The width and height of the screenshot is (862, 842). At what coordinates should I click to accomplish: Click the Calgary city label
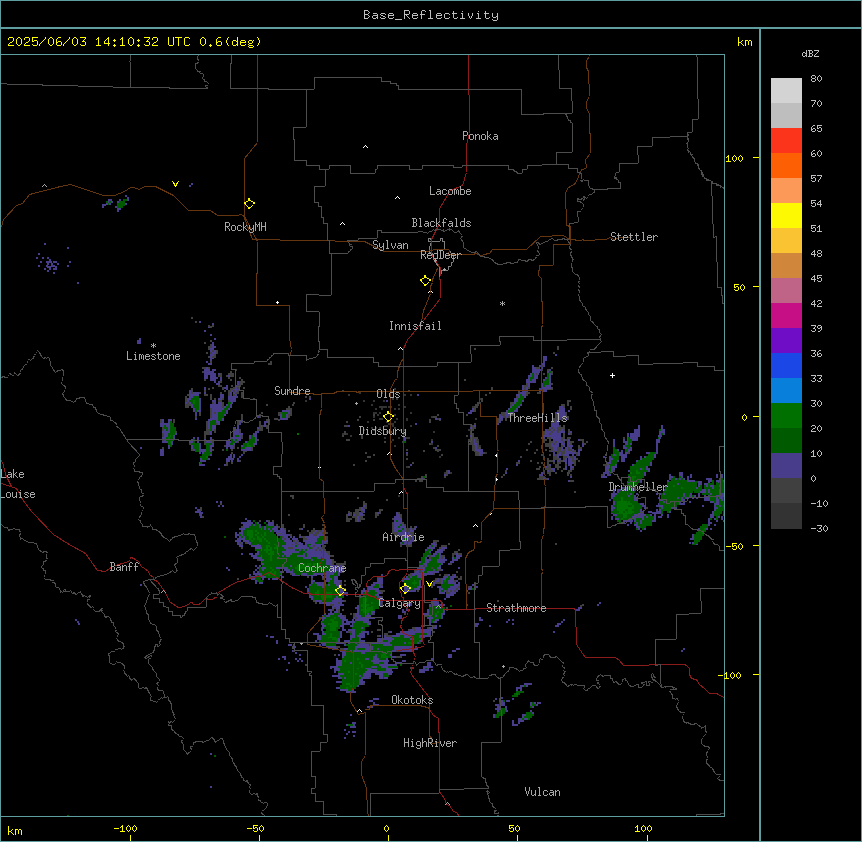coord(400,603)
